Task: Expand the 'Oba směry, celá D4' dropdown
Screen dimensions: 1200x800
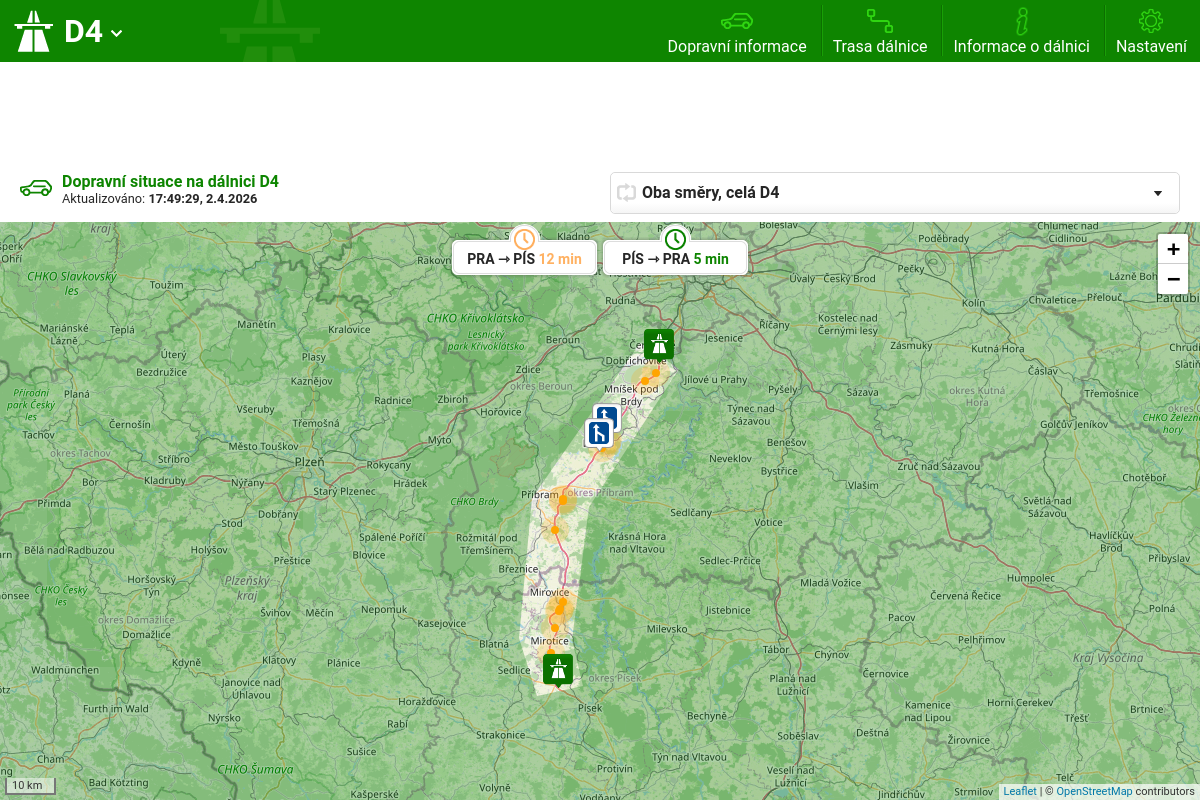Action: click(x=894, y=193)
